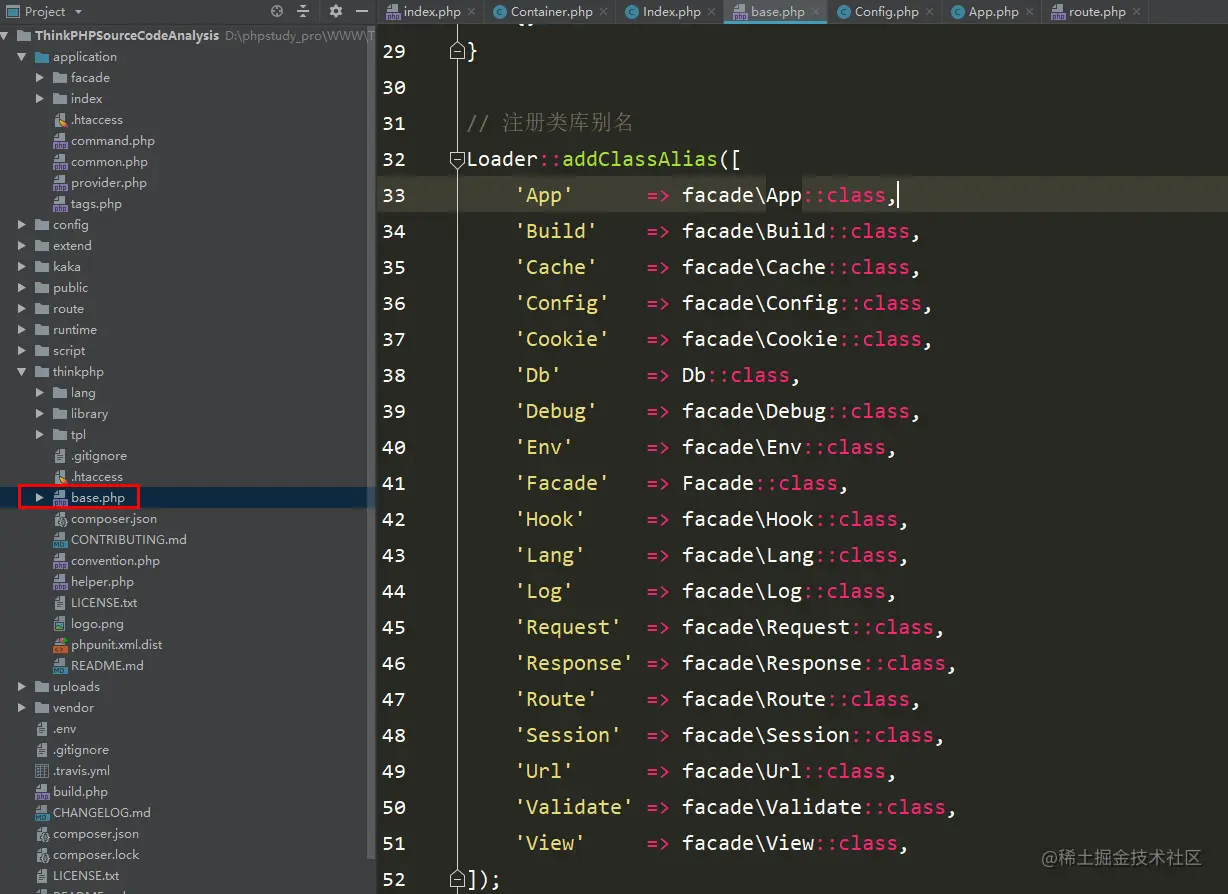The width and height of the screenshot is (1228, 894).
Task: Click the fold marker at line 32
Action: [457, 159]
